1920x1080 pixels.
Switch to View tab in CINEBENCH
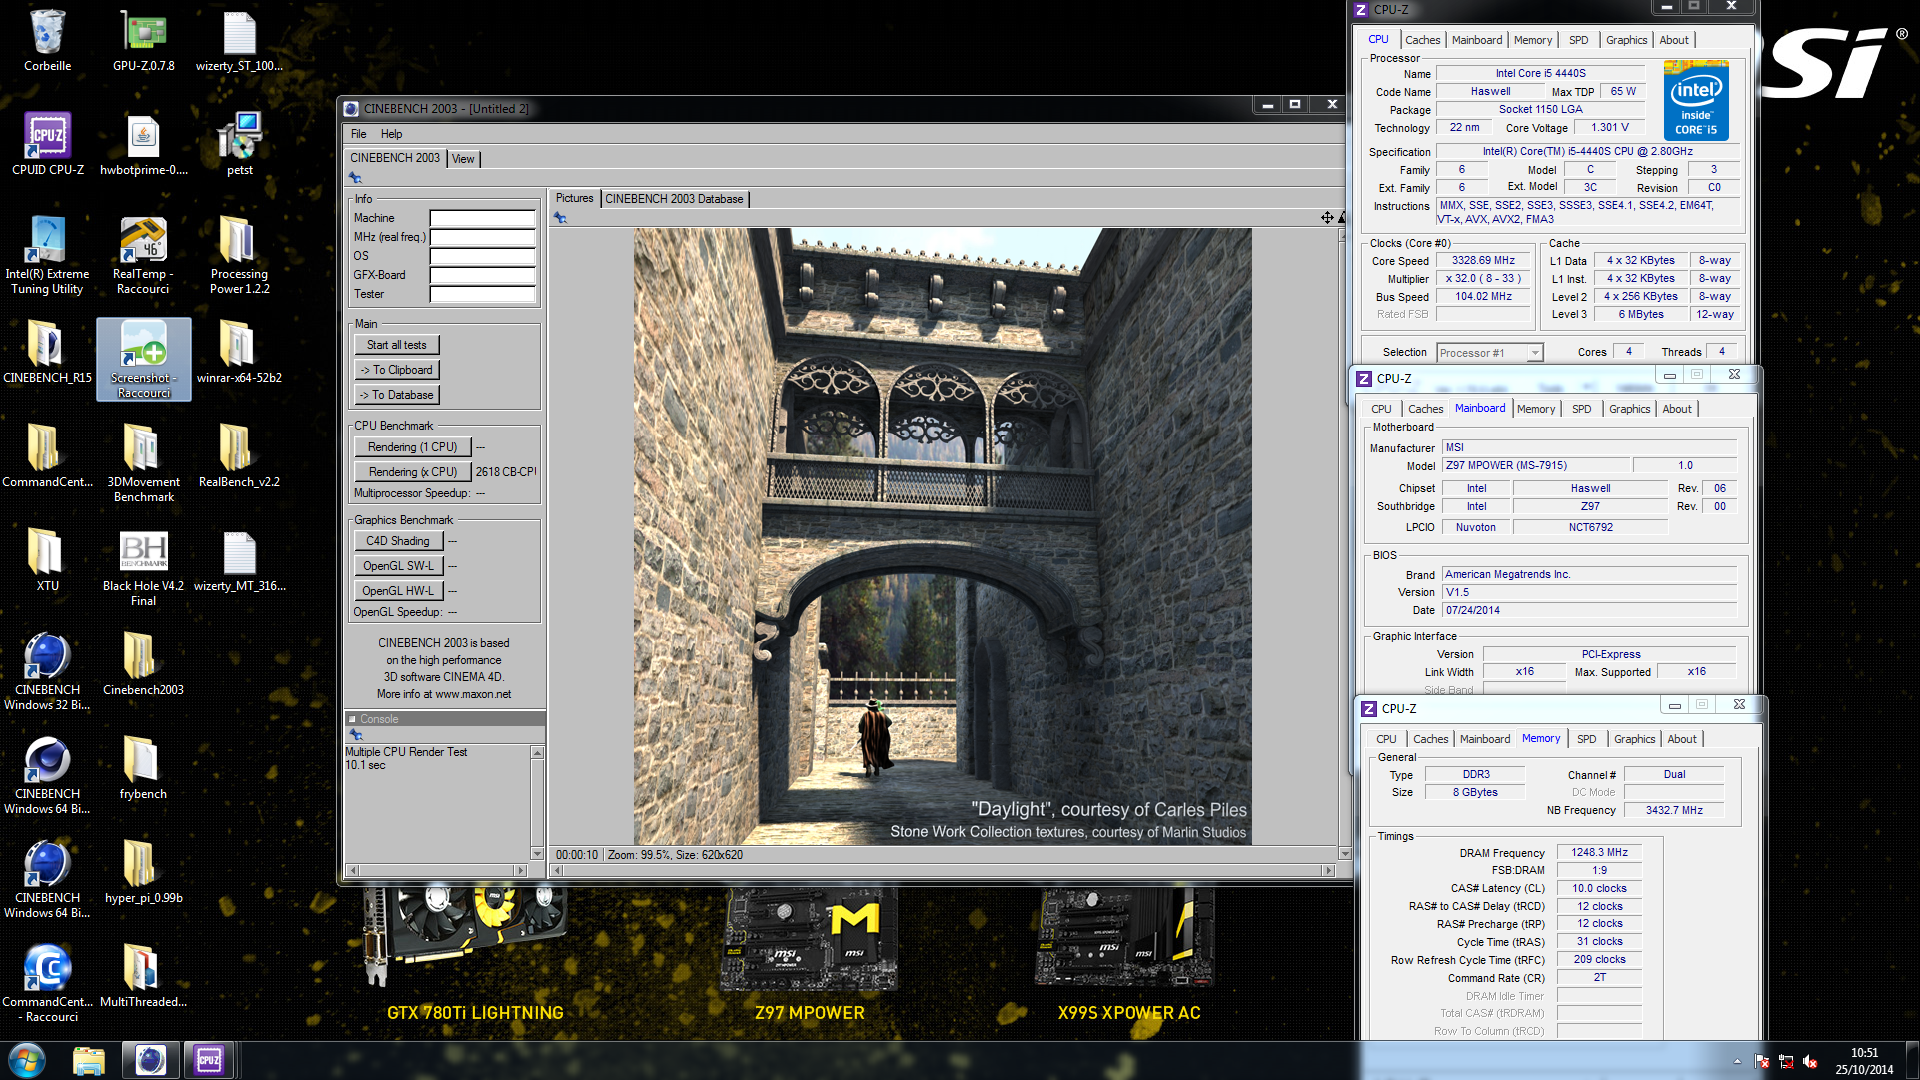point(463,159)
